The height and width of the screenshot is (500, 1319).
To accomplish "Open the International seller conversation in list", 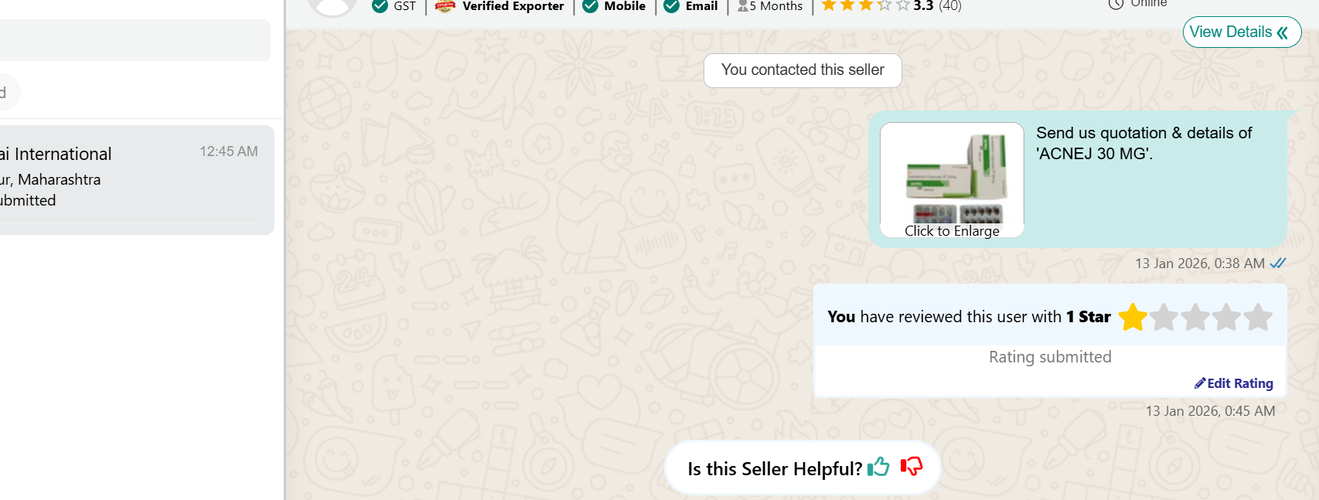I will (137, 180).
